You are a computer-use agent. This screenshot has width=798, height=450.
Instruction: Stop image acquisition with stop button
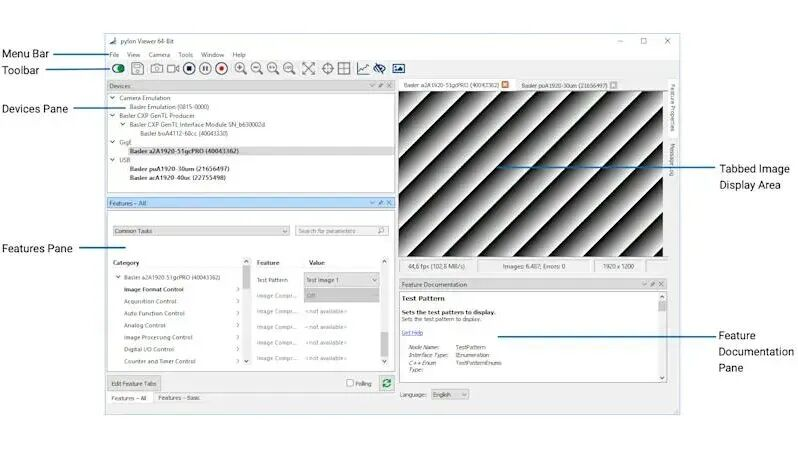coord(189,68)
